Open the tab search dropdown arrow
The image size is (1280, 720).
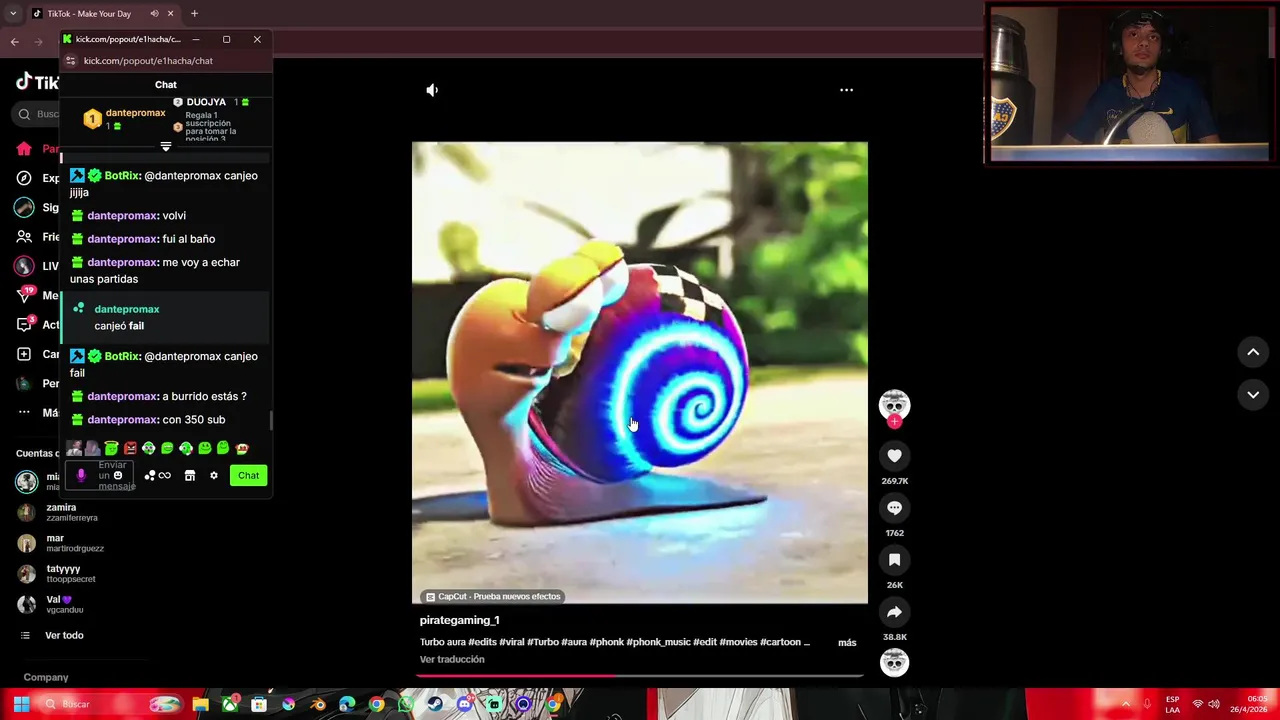coord(12,14)
